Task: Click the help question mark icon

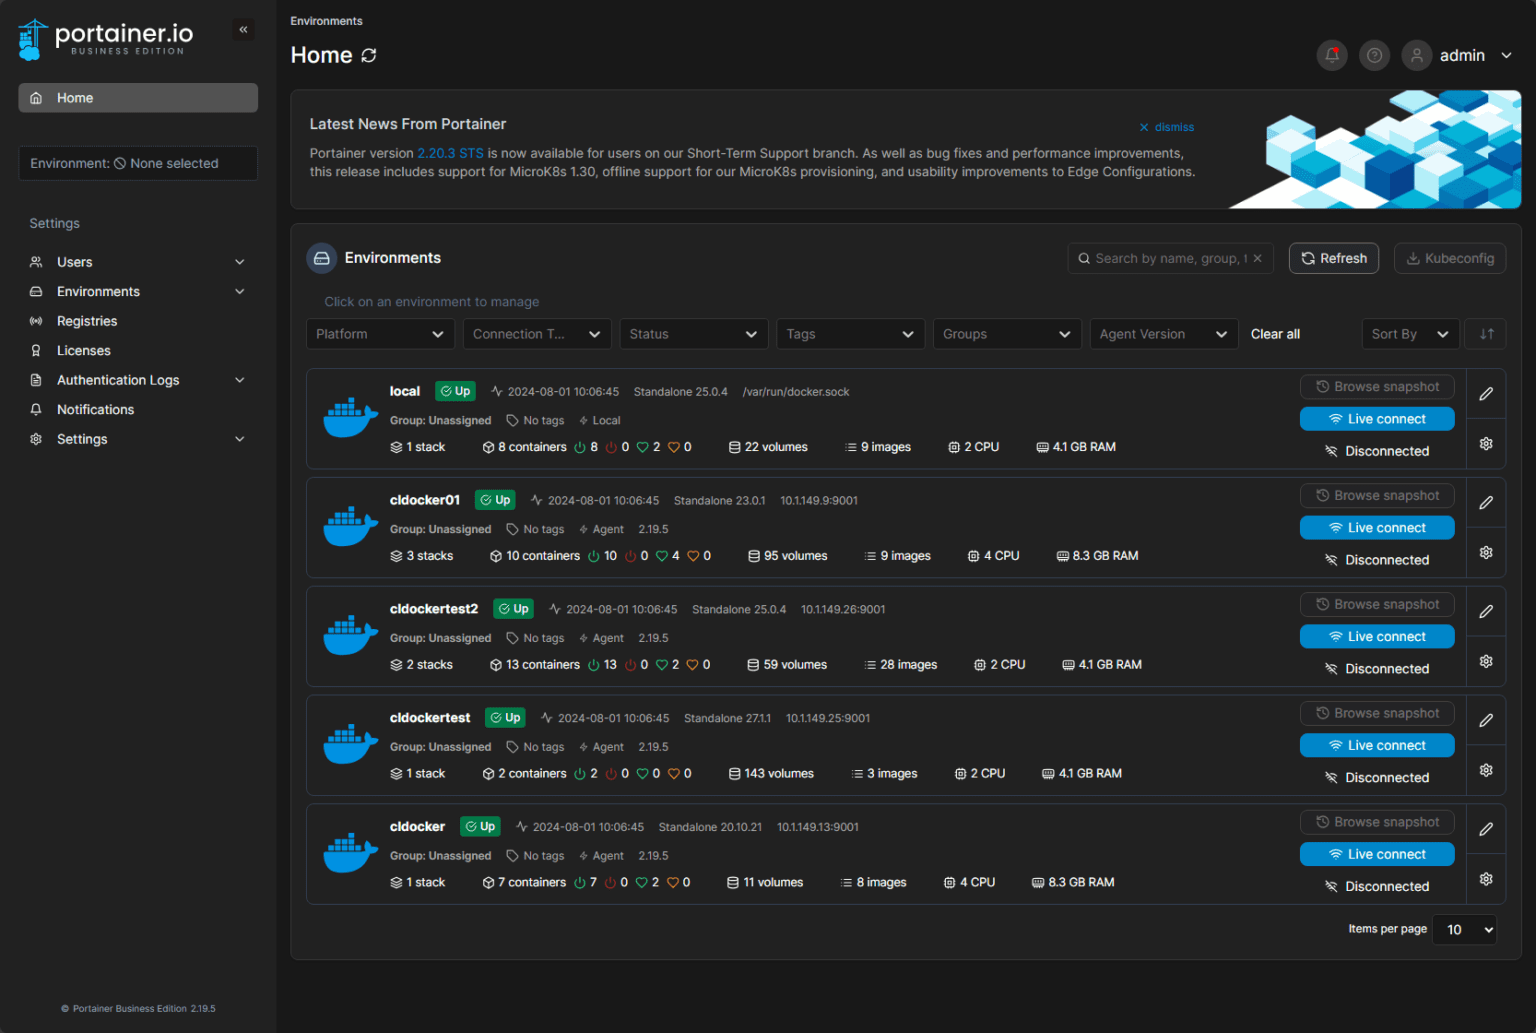Action: coord(1374,55)
